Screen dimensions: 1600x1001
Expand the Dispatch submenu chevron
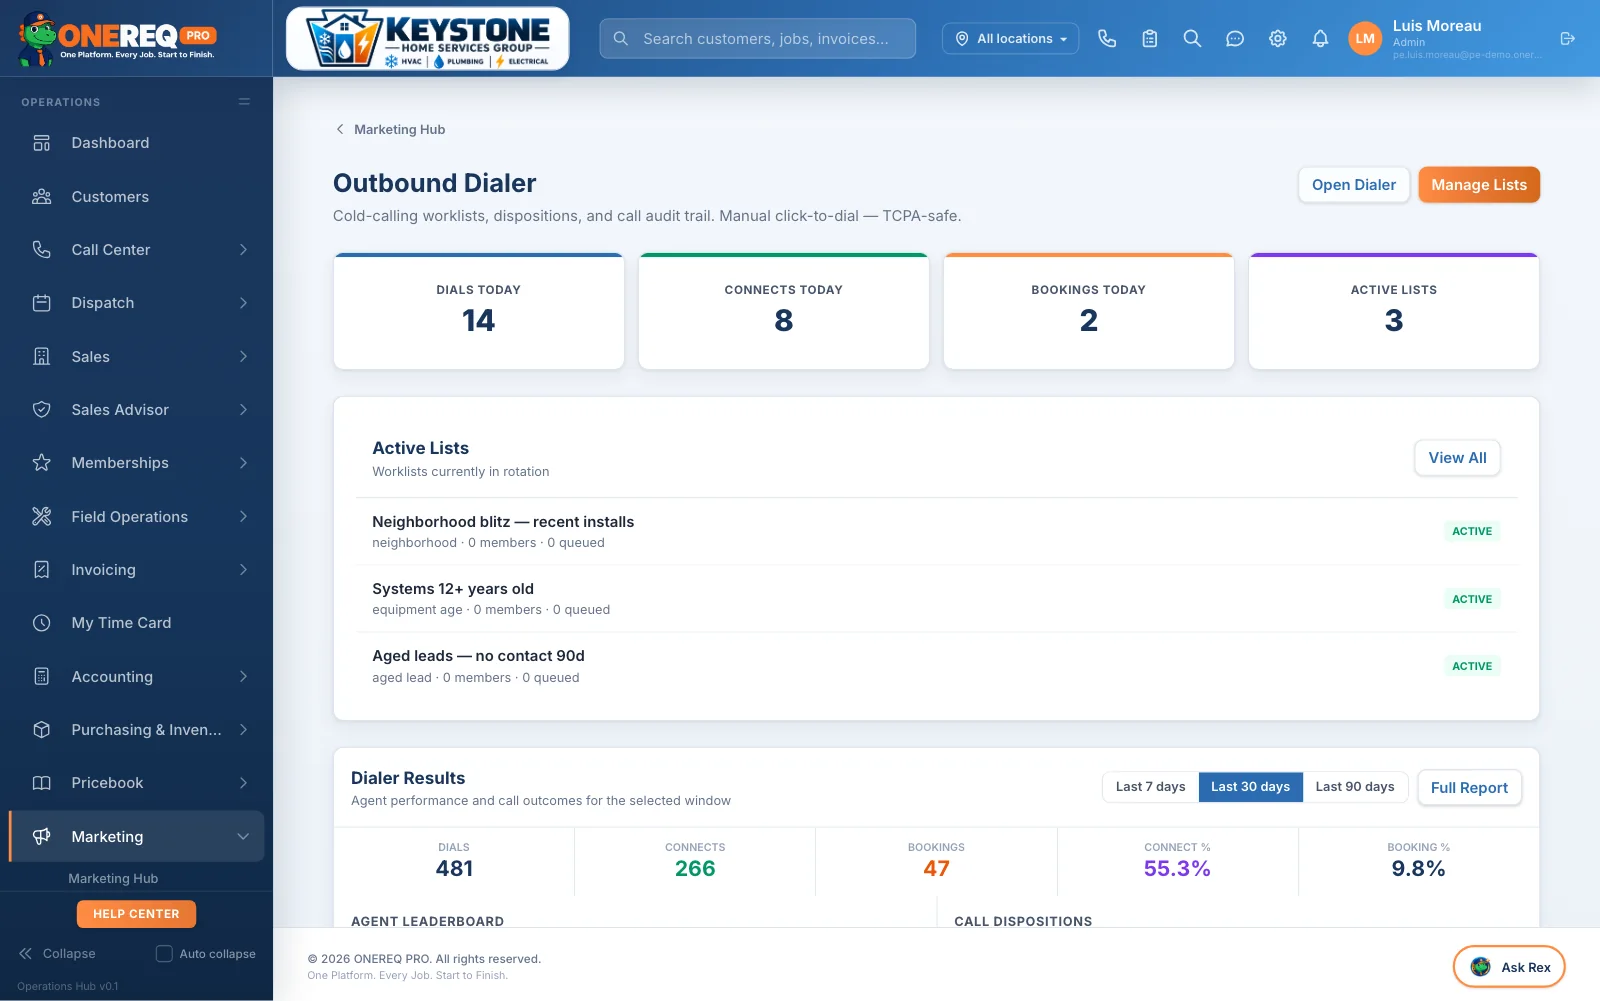click(x=243, y=303)
